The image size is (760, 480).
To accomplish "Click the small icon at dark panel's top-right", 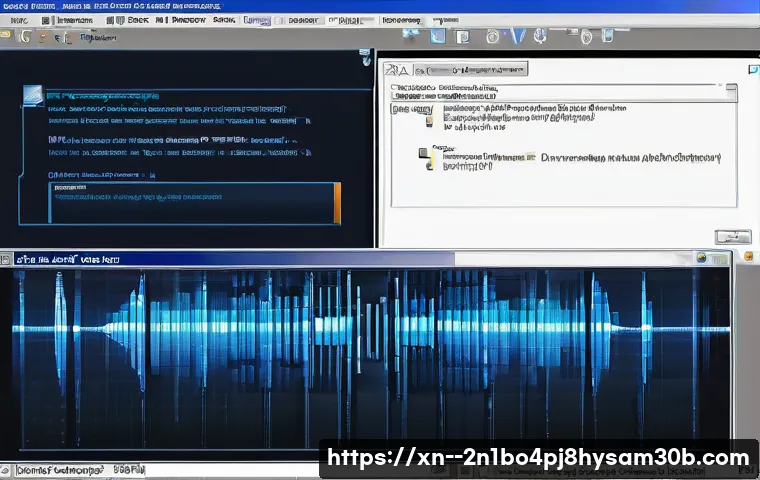I will click(366, 57).
